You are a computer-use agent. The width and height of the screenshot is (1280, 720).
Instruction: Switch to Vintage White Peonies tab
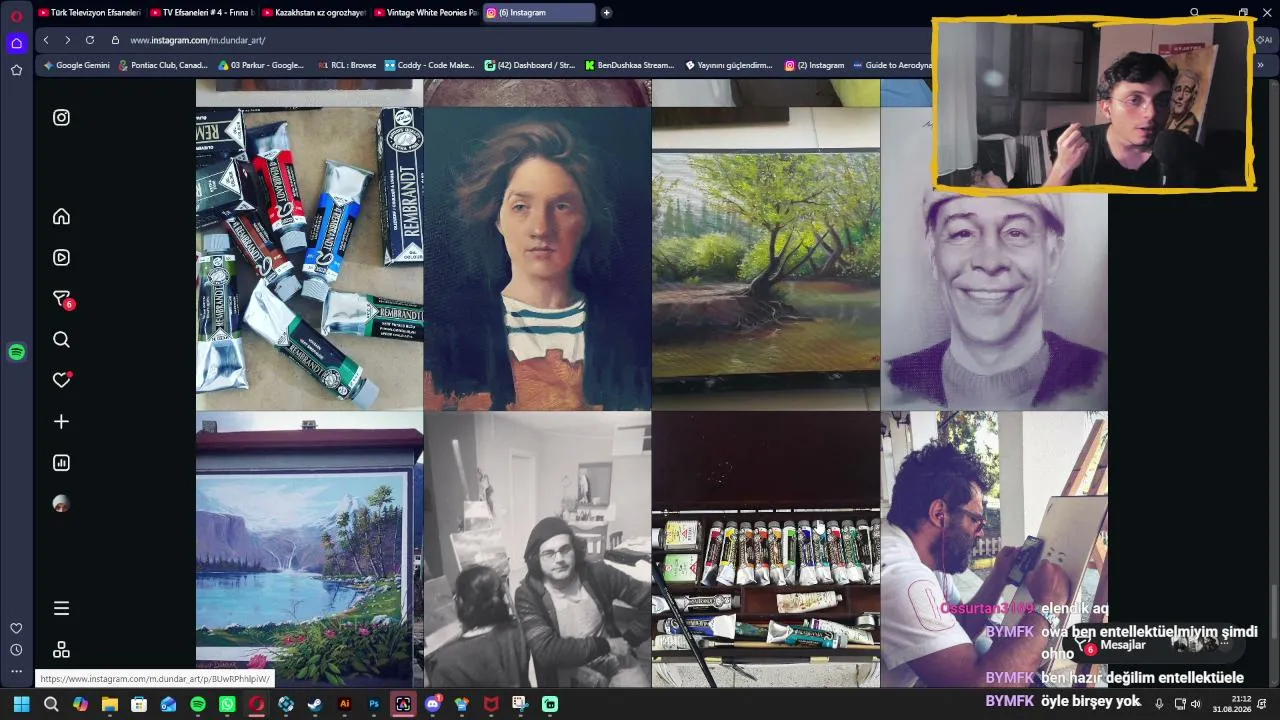426,13
